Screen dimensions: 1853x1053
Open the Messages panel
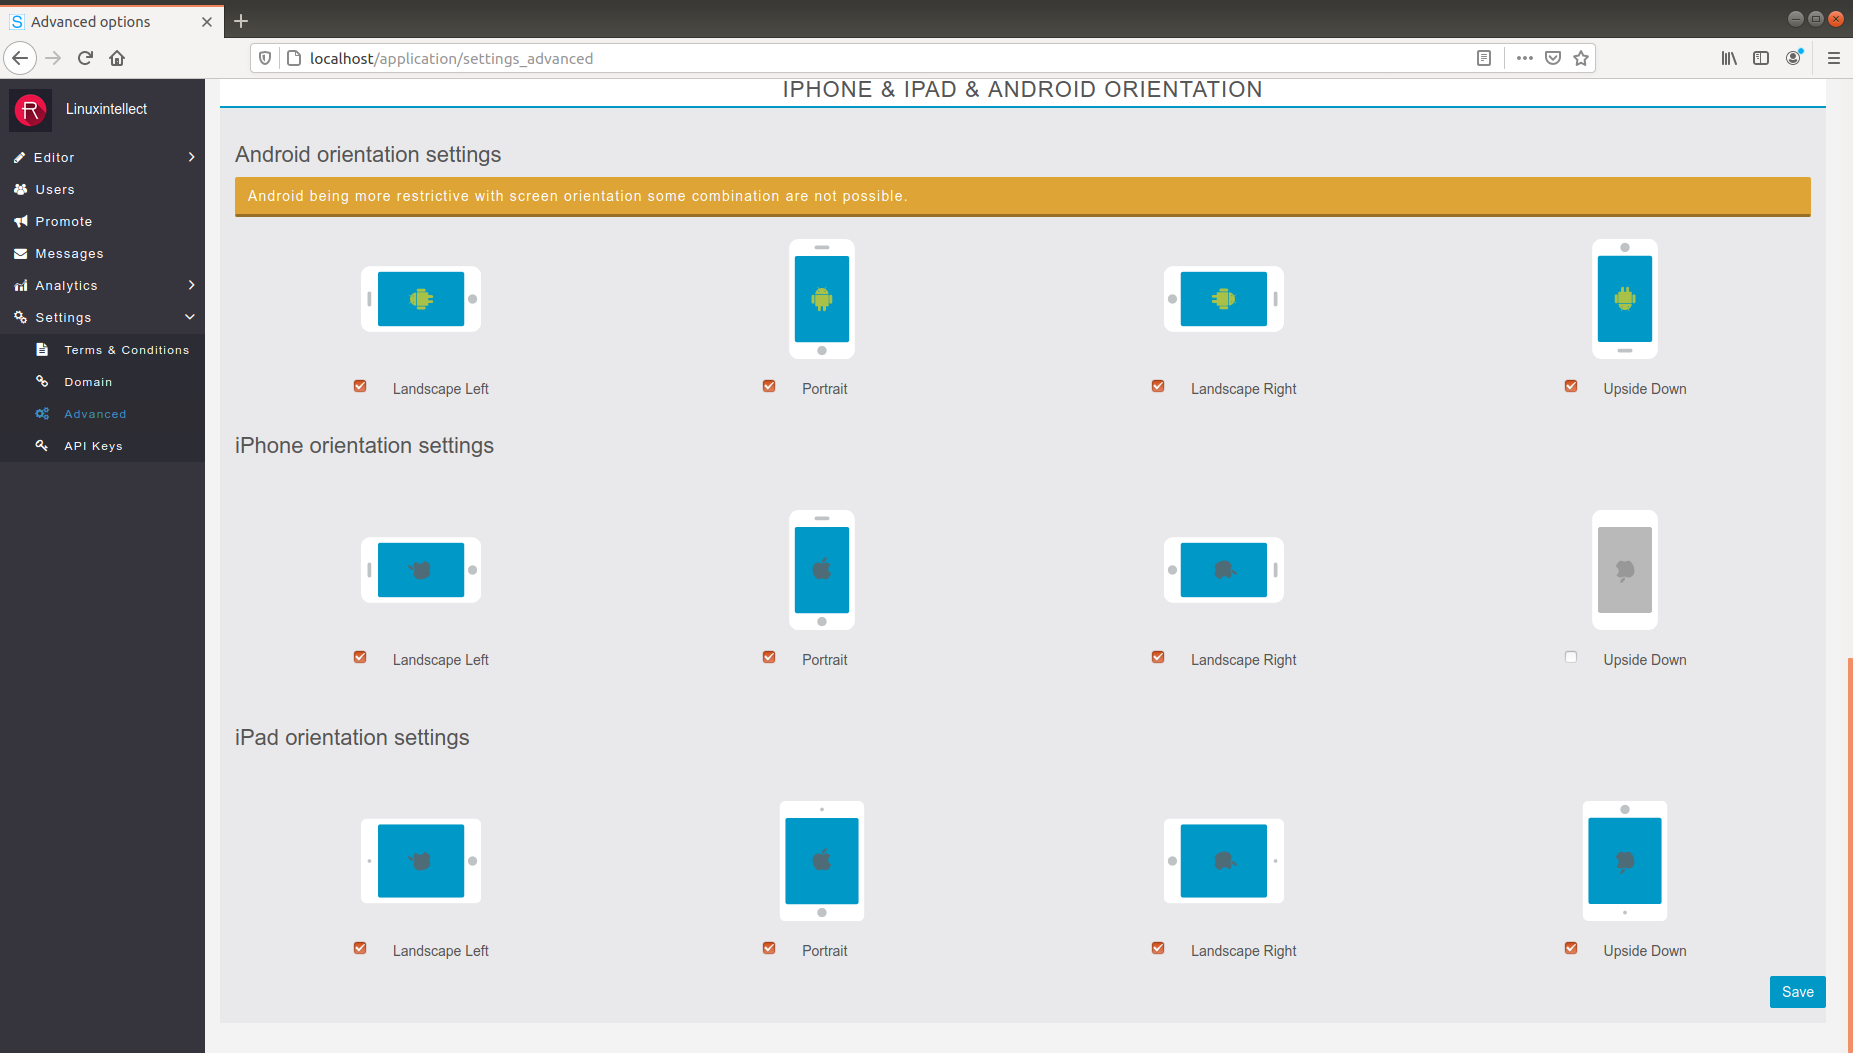[x=68, y=253]
